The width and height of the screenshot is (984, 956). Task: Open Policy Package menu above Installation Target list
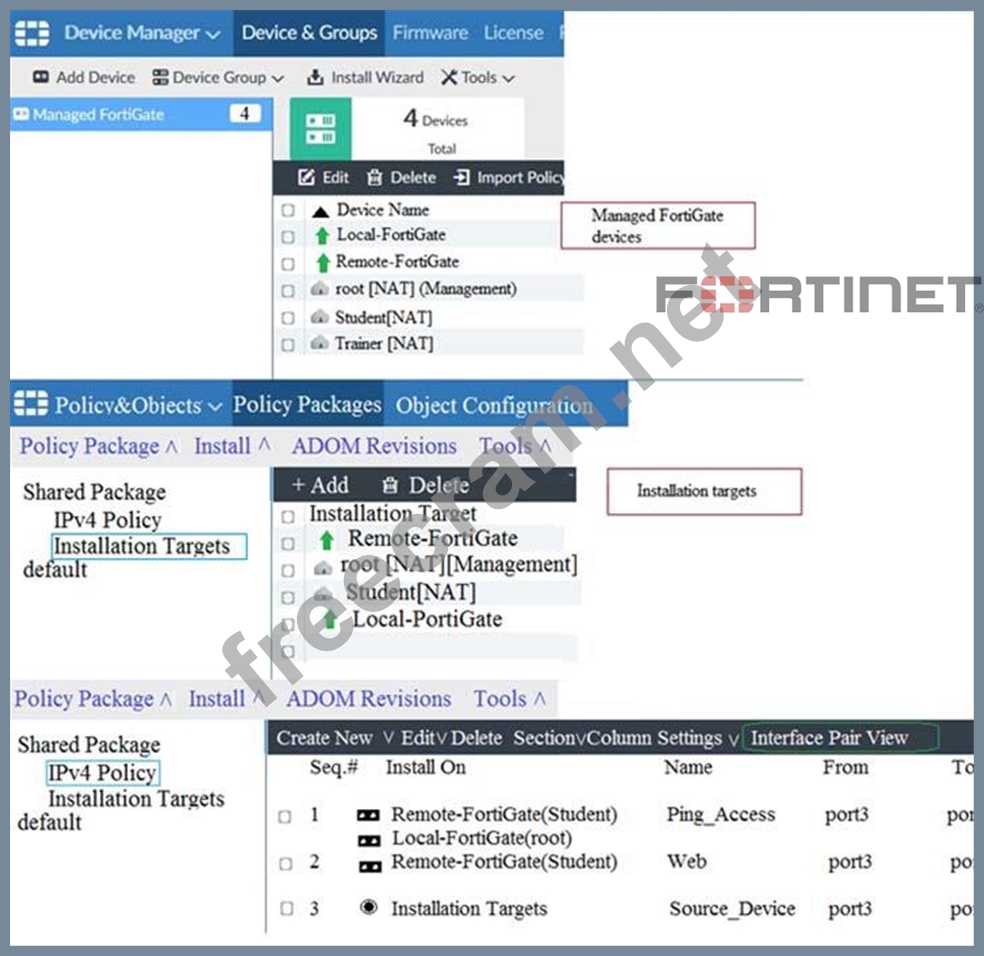[x=99, y=446]
